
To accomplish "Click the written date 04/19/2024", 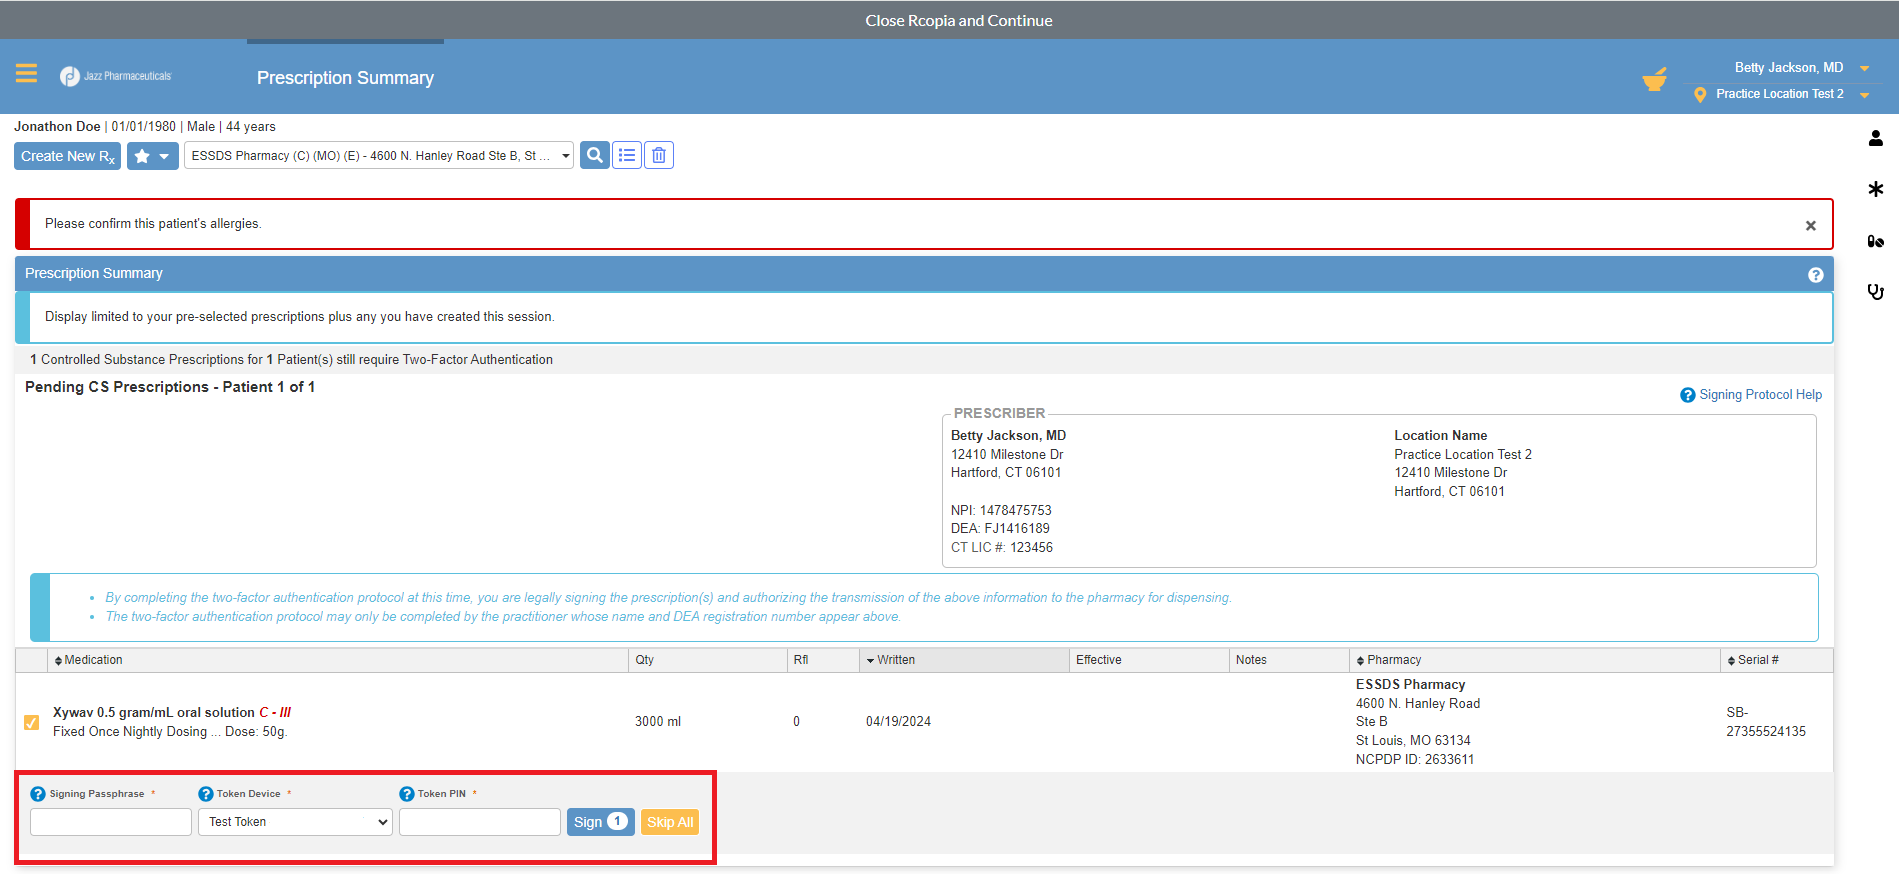I will pos(898,722).
